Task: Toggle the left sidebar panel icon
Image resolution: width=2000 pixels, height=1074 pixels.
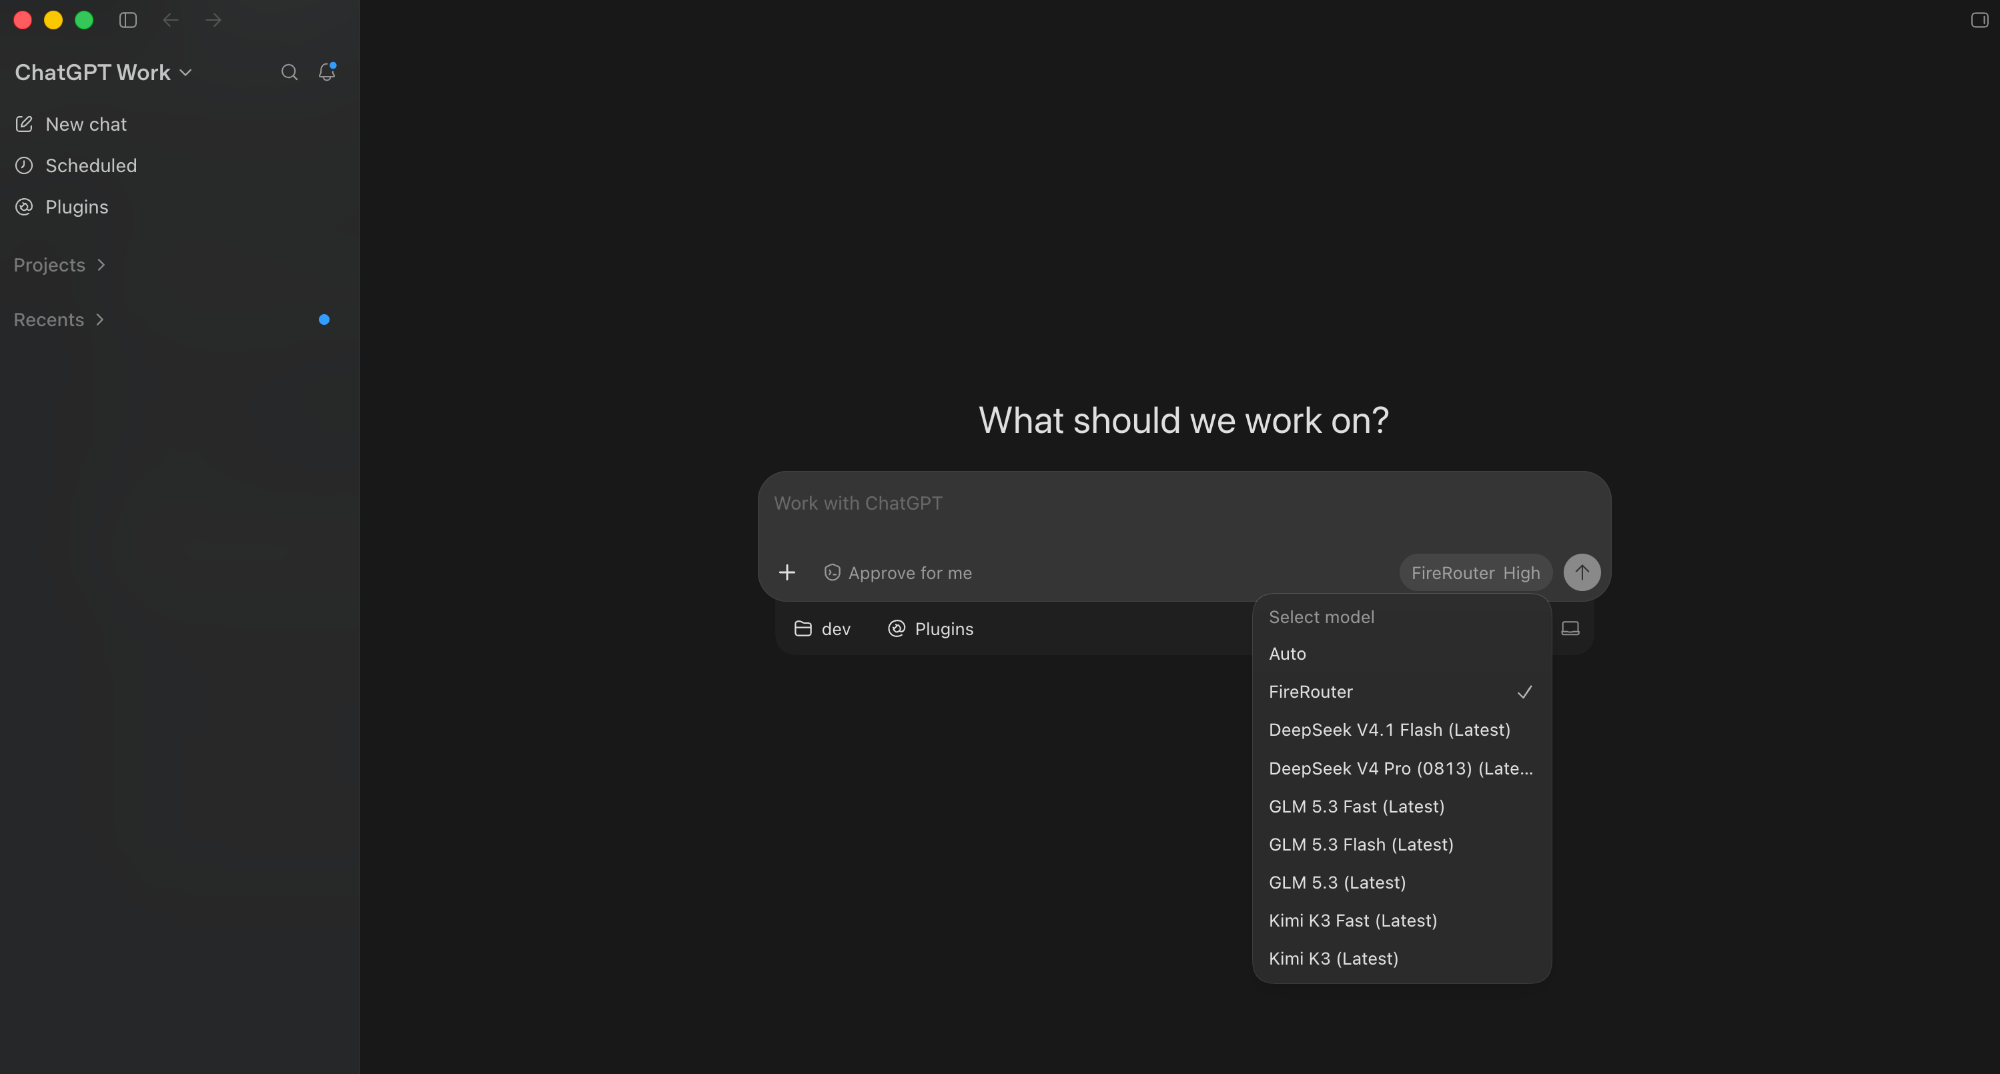Action: tap(128, 20)
